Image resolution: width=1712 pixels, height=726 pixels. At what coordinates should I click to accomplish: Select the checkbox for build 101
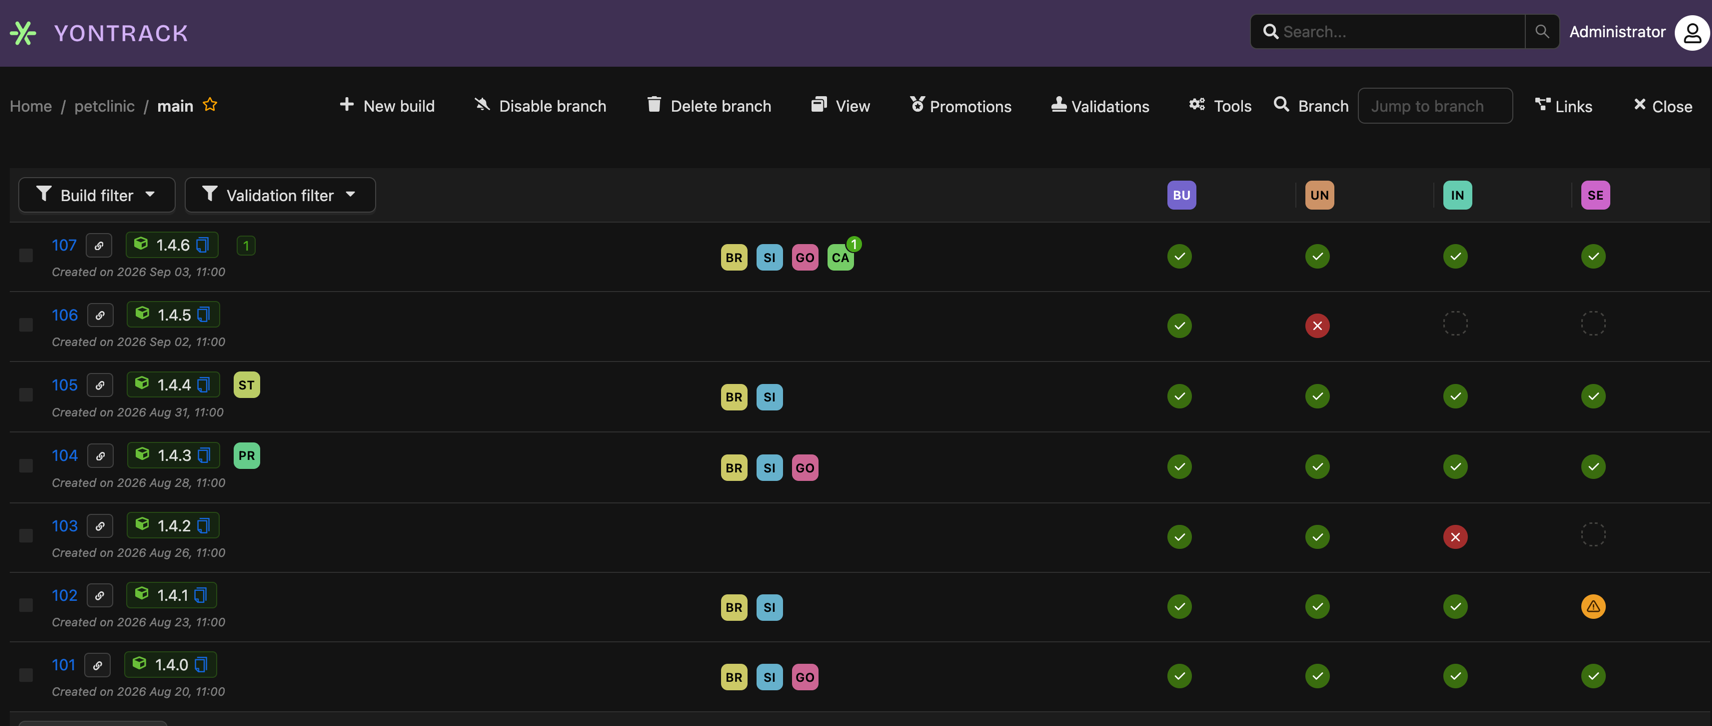pyautogui.click(x=26, y=675)
